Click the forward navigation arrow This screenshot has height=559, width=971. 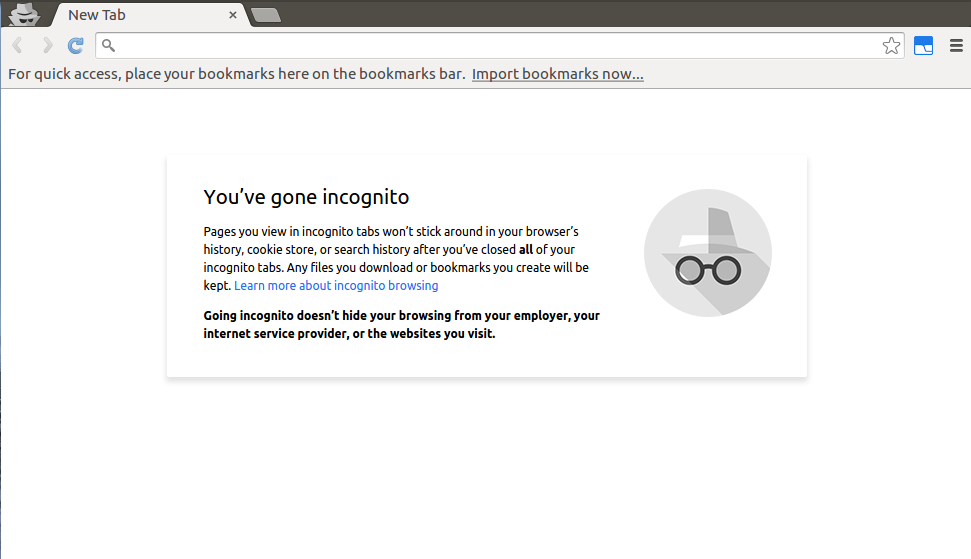tap(47, 45)
